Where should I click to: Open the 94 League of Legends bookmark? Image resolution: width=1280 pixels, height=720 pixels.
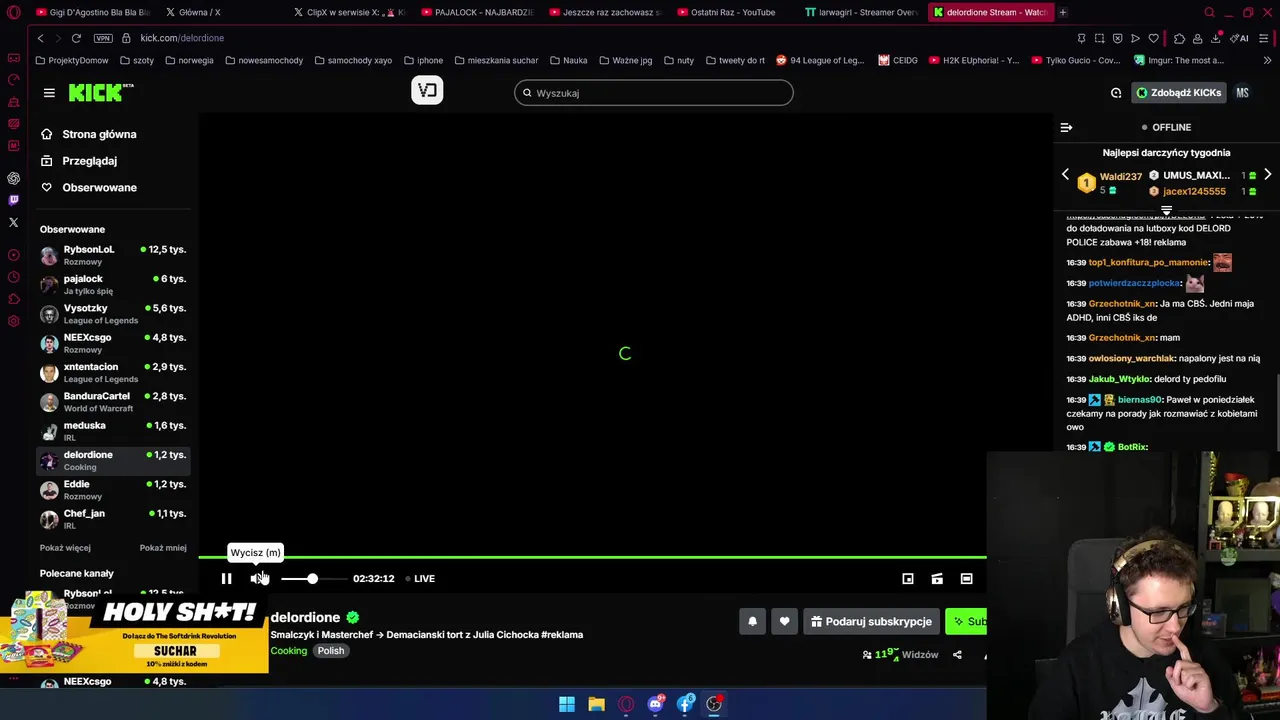click(x=820, y=60)
